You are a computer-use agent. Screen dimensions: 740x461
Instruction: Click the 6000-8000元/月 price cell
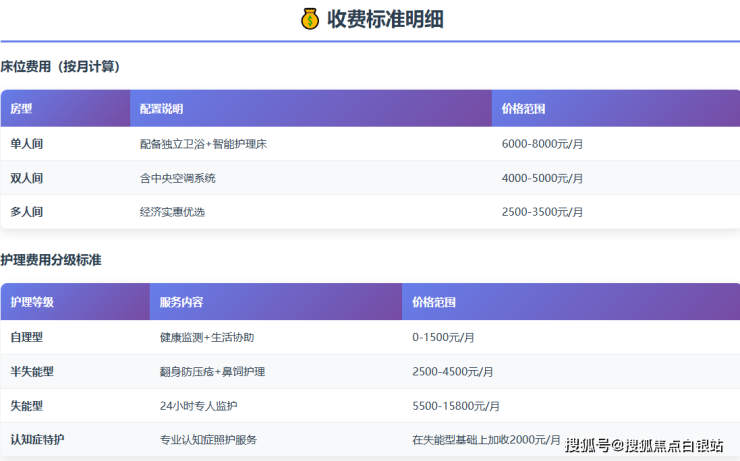[542, 144]
